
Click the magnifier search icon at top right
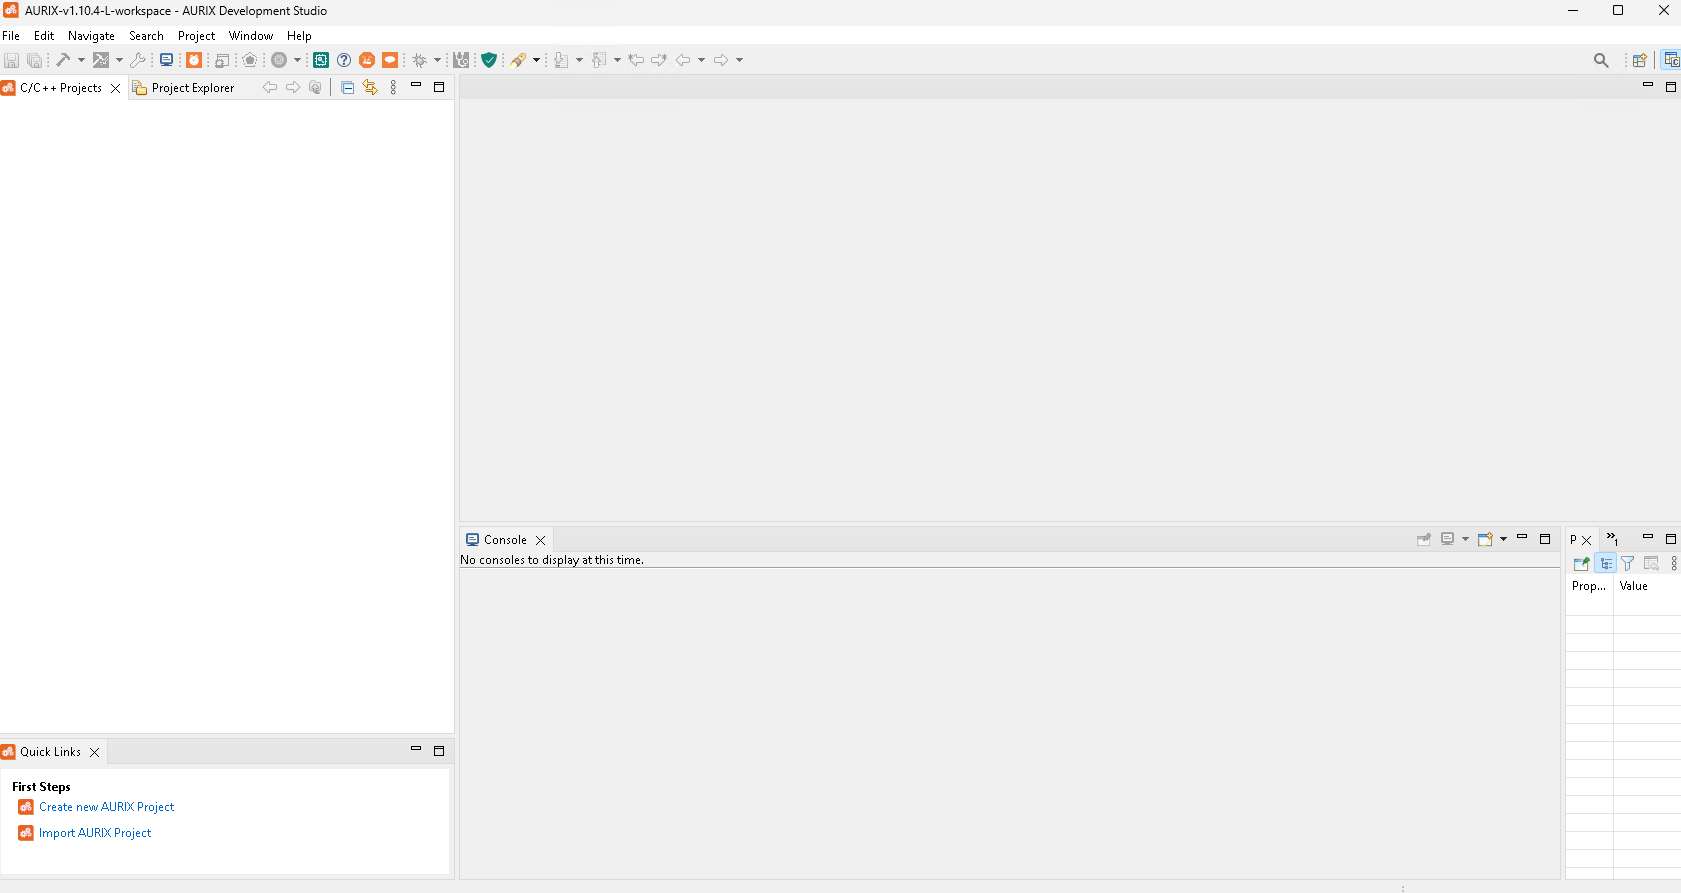(1601, 60)
